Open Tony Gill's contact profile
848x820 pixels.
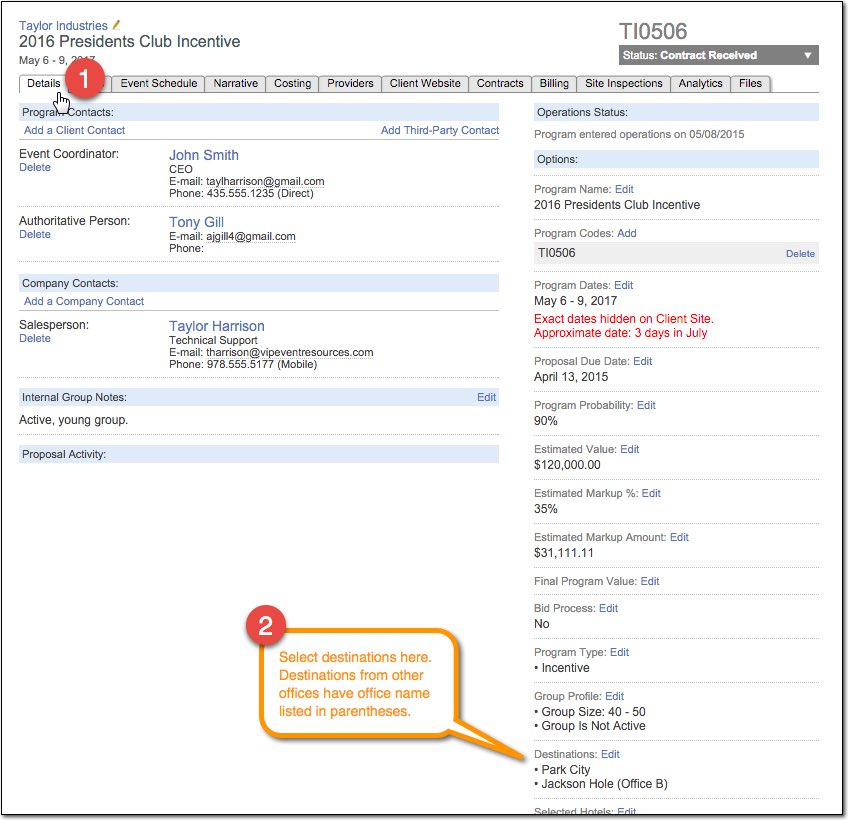(x=196, y=222)
